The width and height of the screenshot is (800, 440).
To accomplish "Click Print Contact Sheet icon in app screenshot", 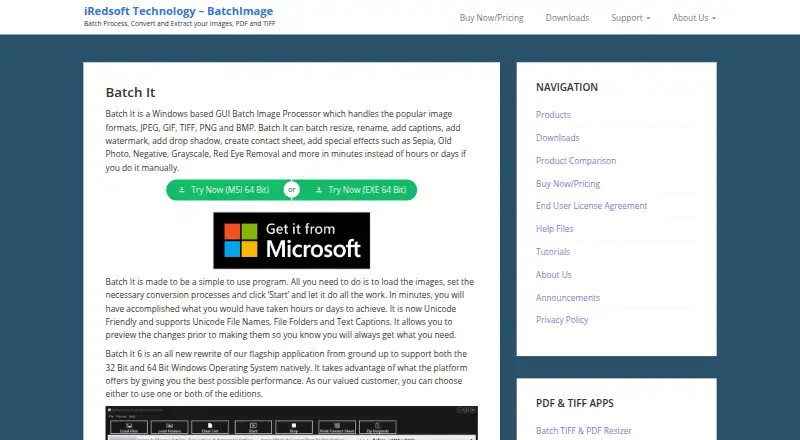I will click(337, 427).
